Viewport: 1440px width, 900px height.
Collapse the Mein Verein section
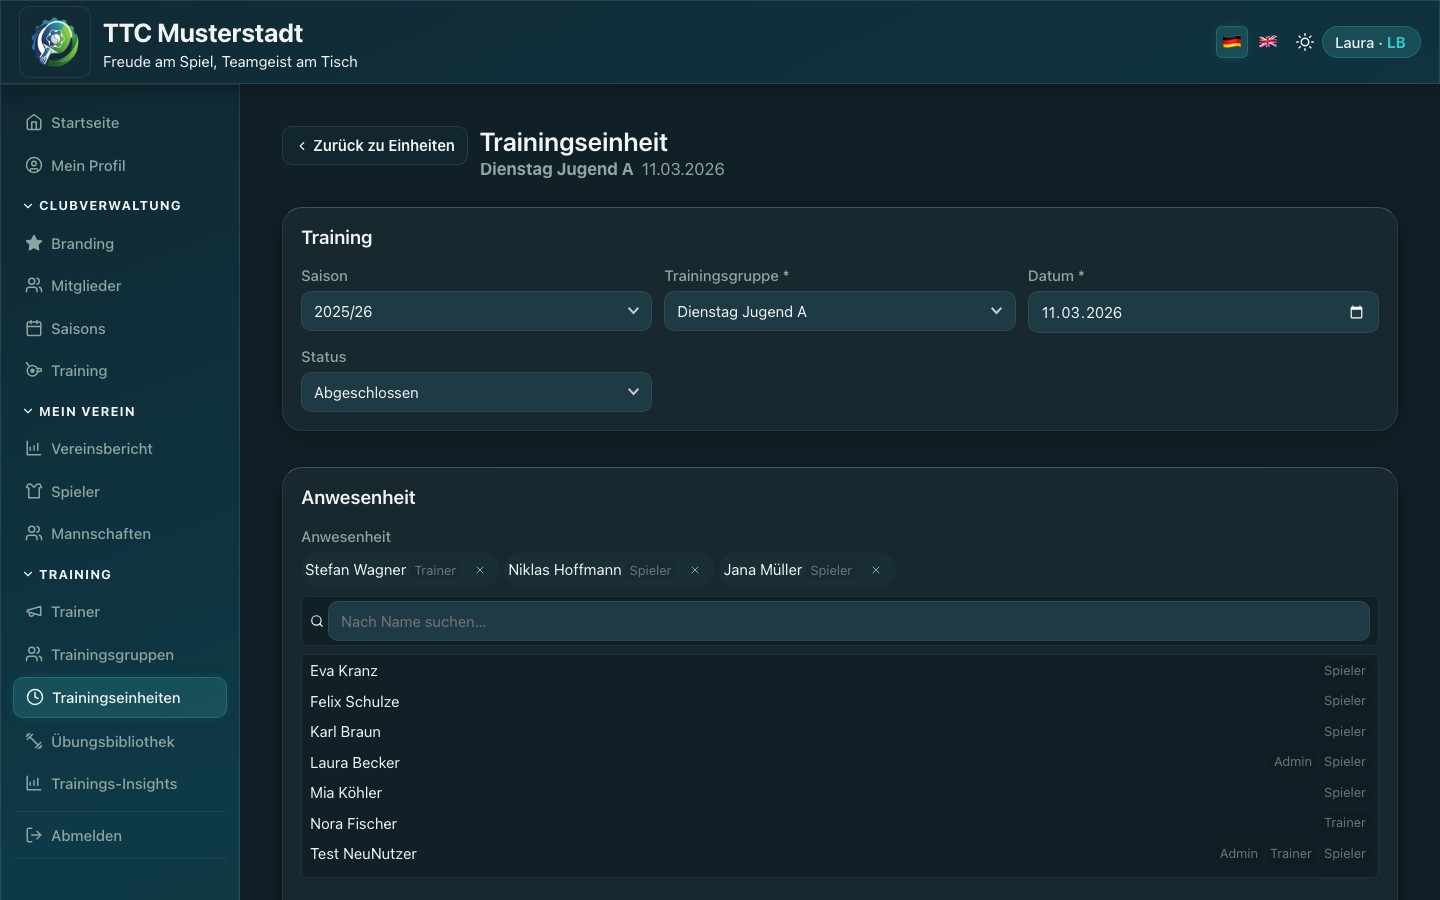point(79,412)
